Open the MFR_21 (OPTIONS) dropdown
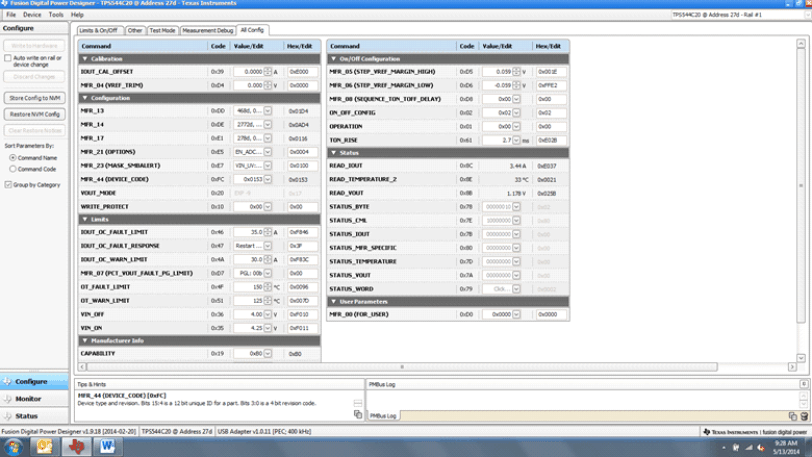This screenshot has width=812, height=457. click(268, 152)
